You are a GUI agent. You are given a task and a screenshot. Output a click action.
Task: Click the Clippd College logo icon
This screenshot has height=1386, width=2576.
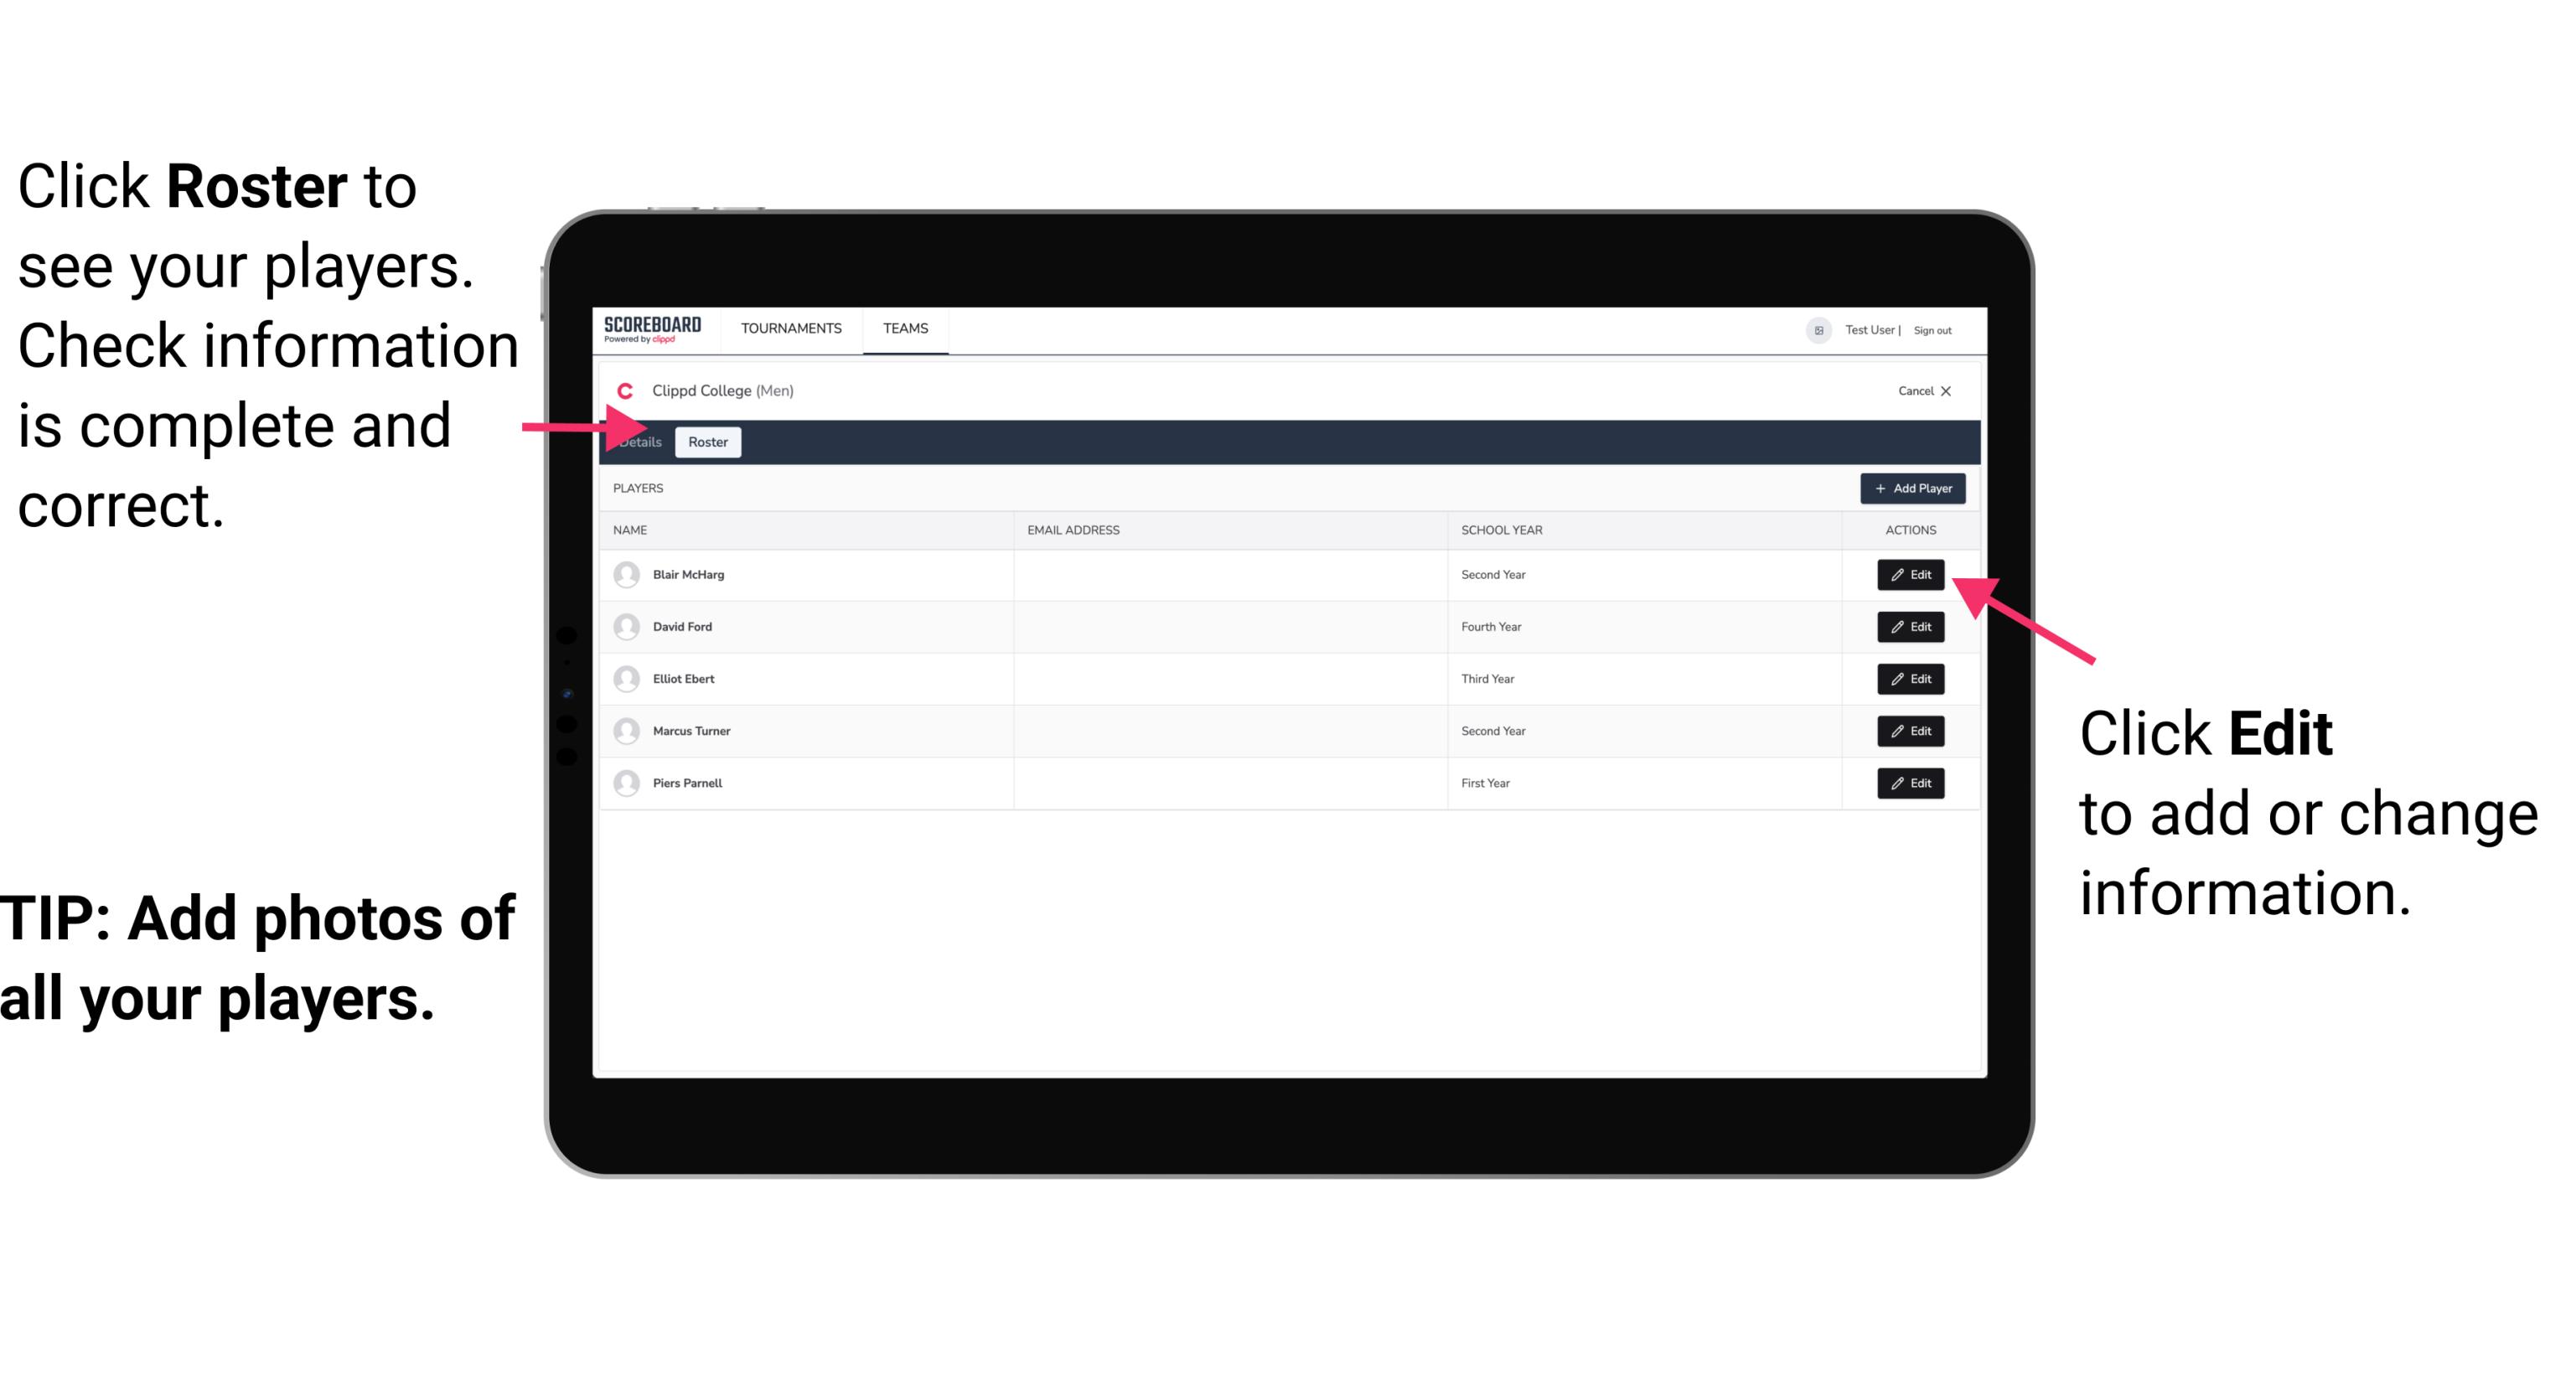[x=623, y=389]
